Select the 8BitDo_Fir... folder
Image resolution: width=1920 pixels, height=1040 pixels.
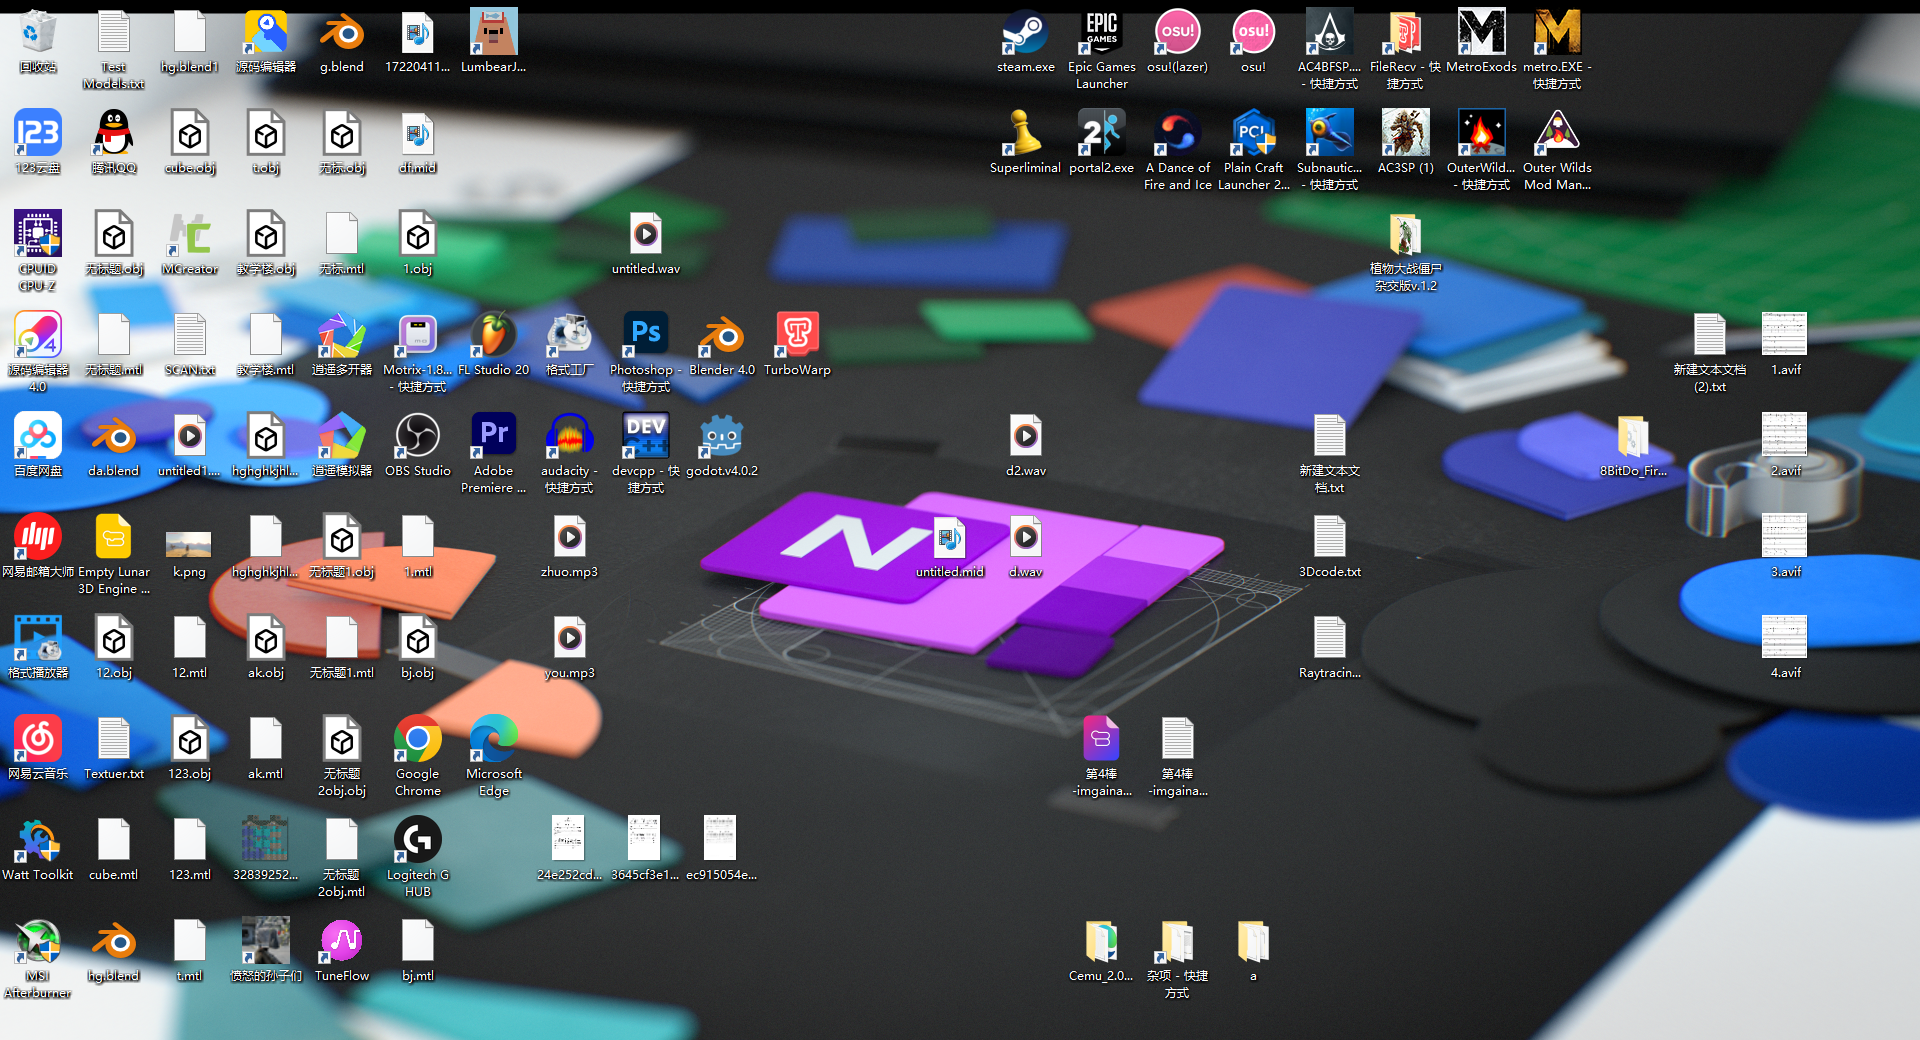[1633, 437]
